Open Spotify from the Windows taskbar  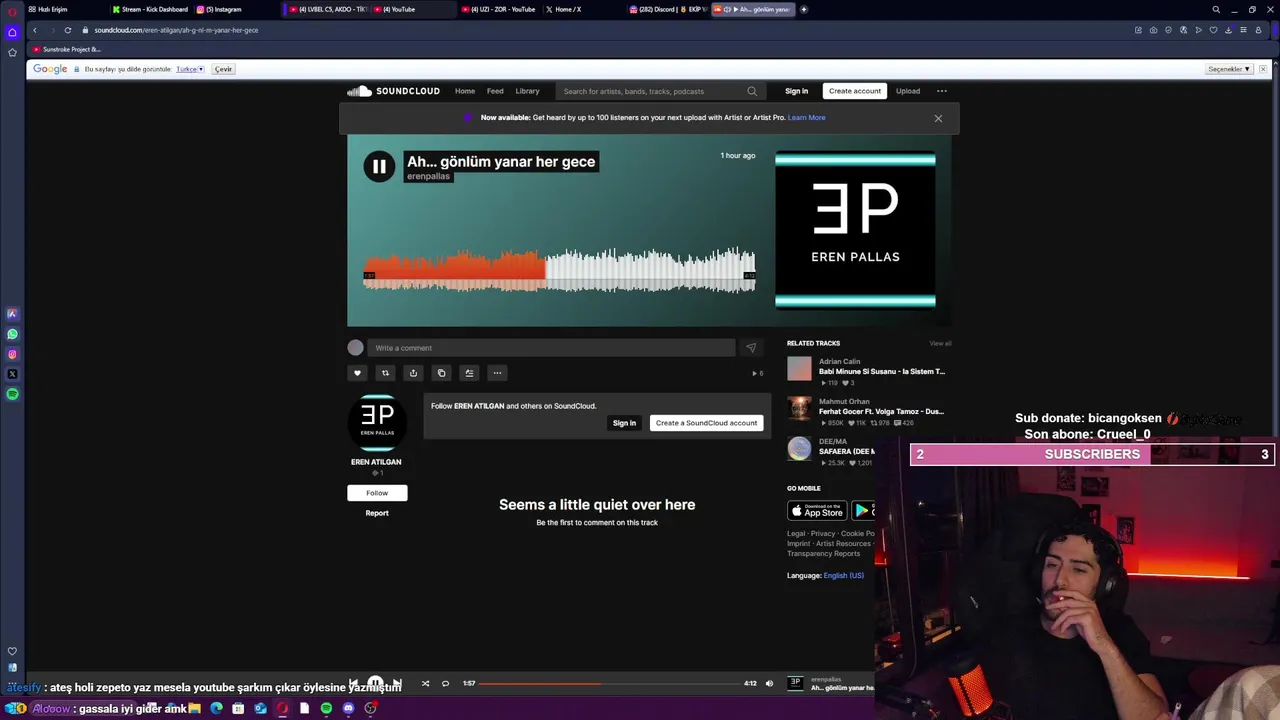326,708
